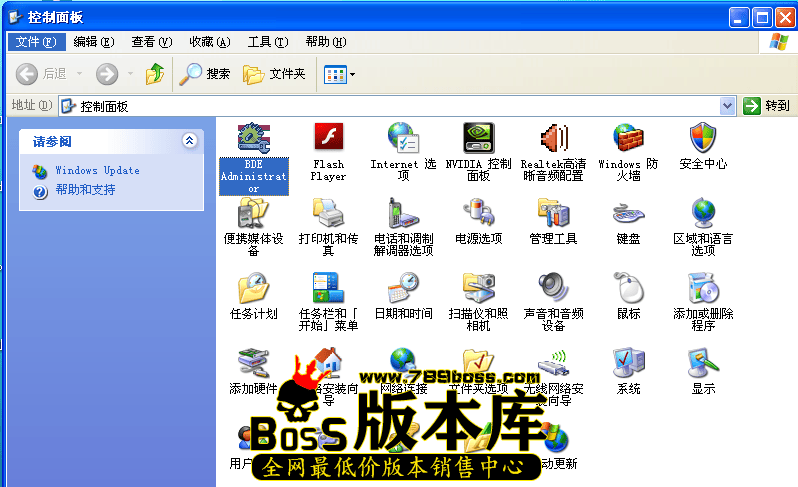Open 添加或删除程序 icon
The width and height of the screenshot is (798, 487).
point(703,288)
